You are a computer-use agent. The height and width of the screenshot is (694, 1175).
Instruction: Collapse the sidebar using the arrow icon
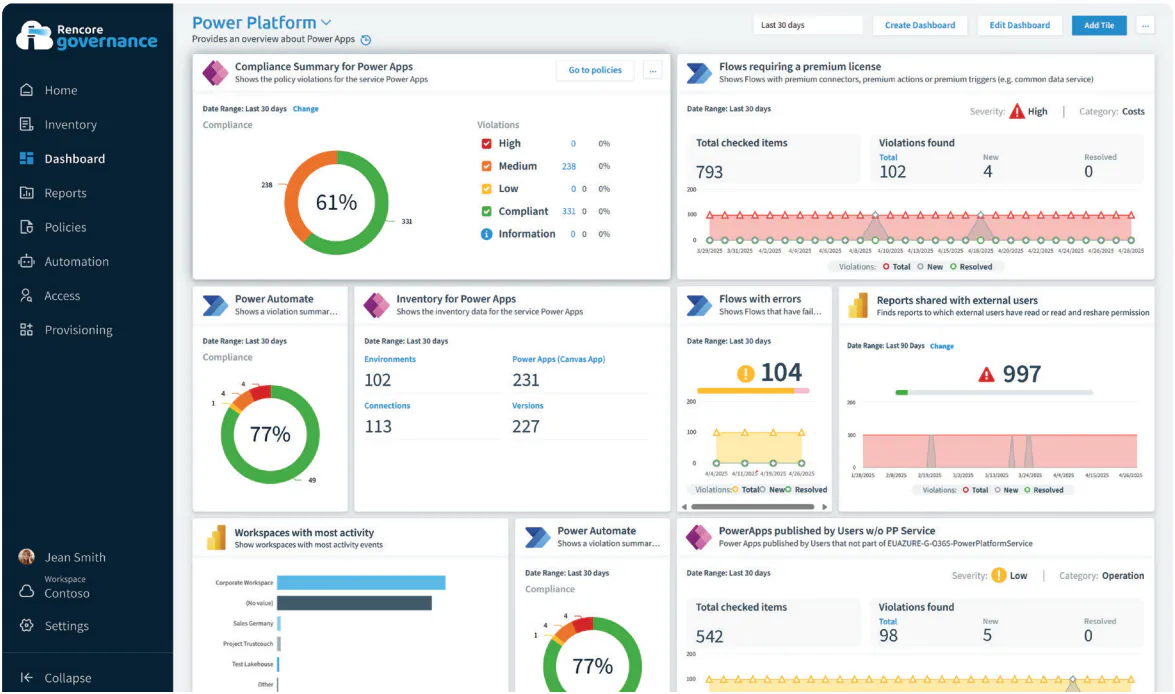[x=26, y=678]
